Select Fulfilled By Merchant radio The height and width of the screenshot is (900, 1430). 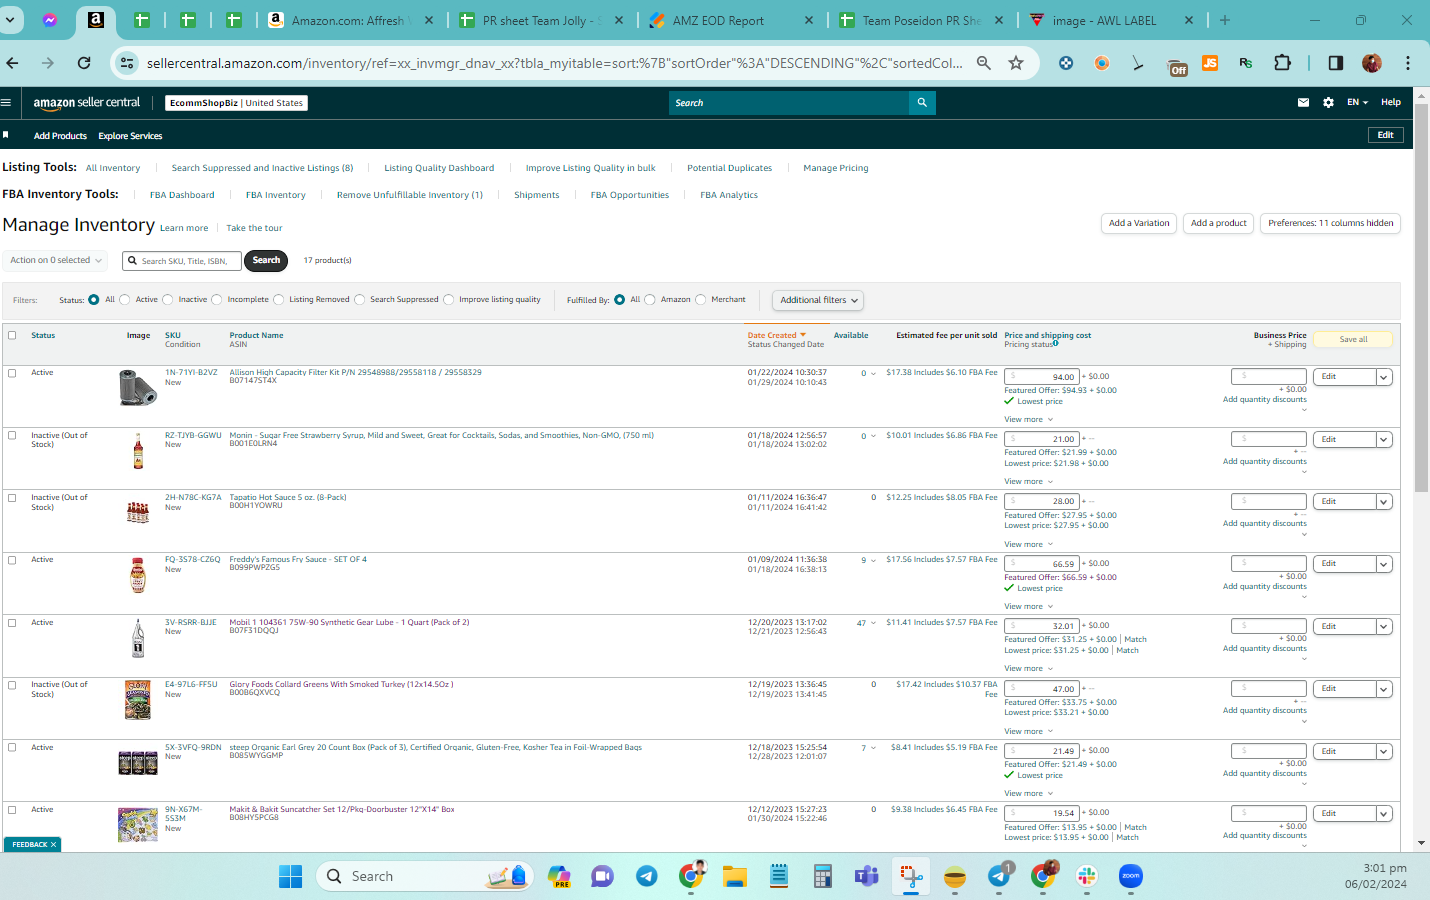(700, 299)
